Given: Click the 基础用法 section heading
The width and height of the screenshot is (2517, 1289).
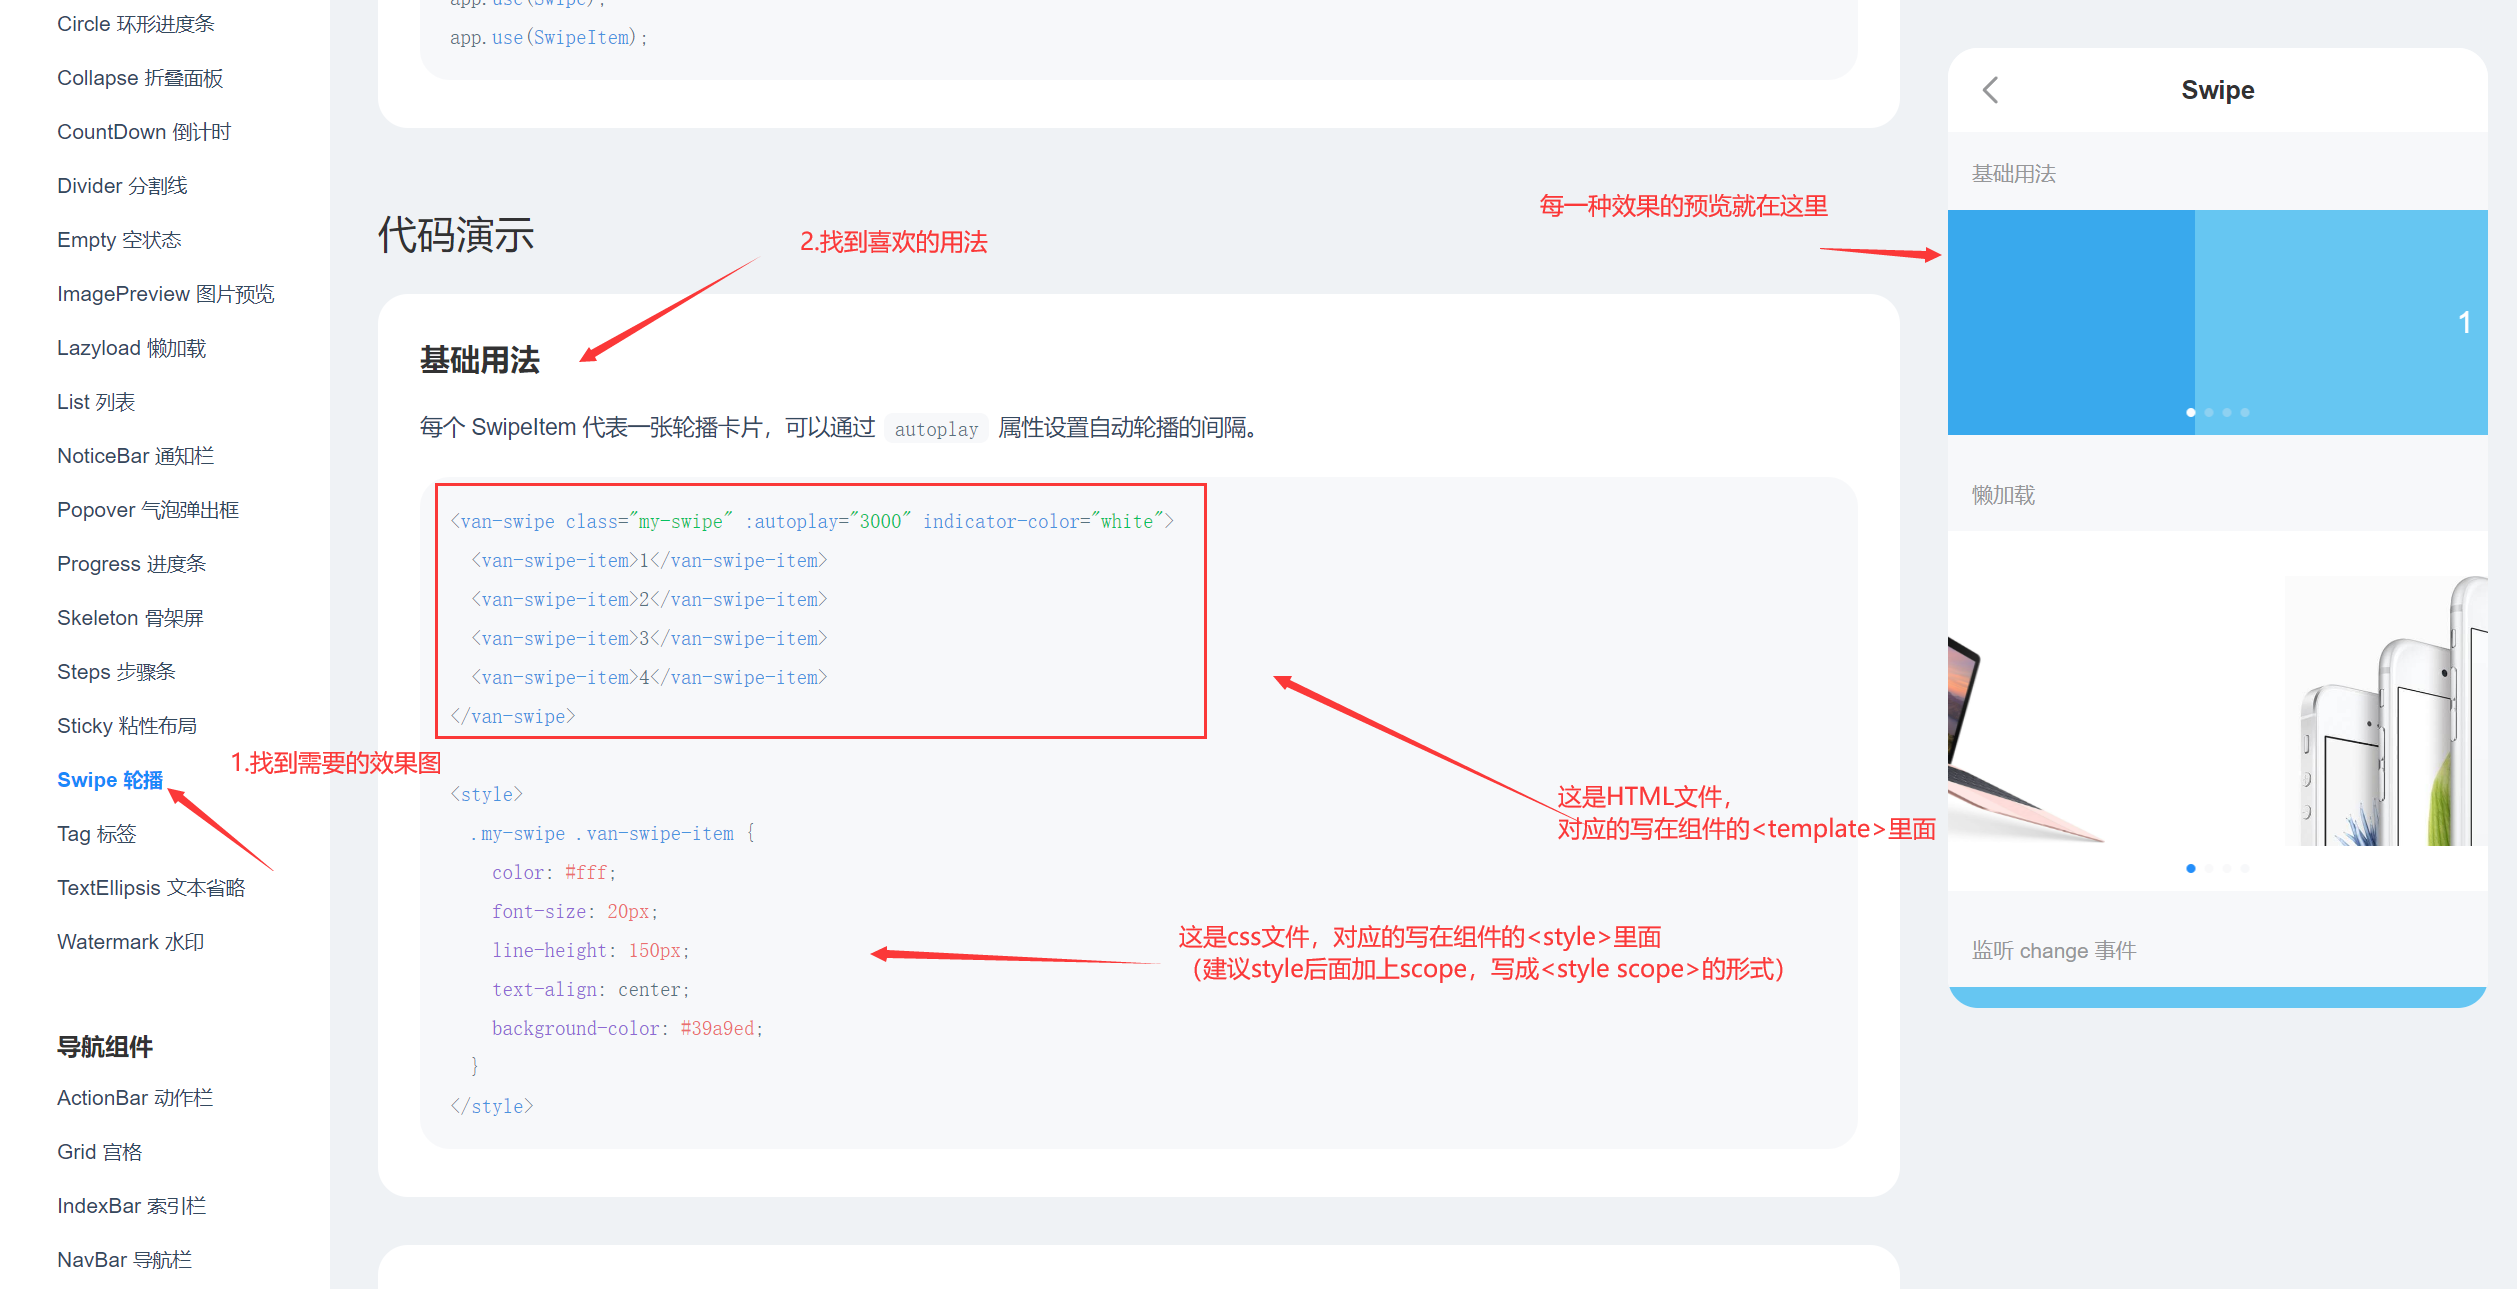Looking at the screenshot, I should point(479,360).
